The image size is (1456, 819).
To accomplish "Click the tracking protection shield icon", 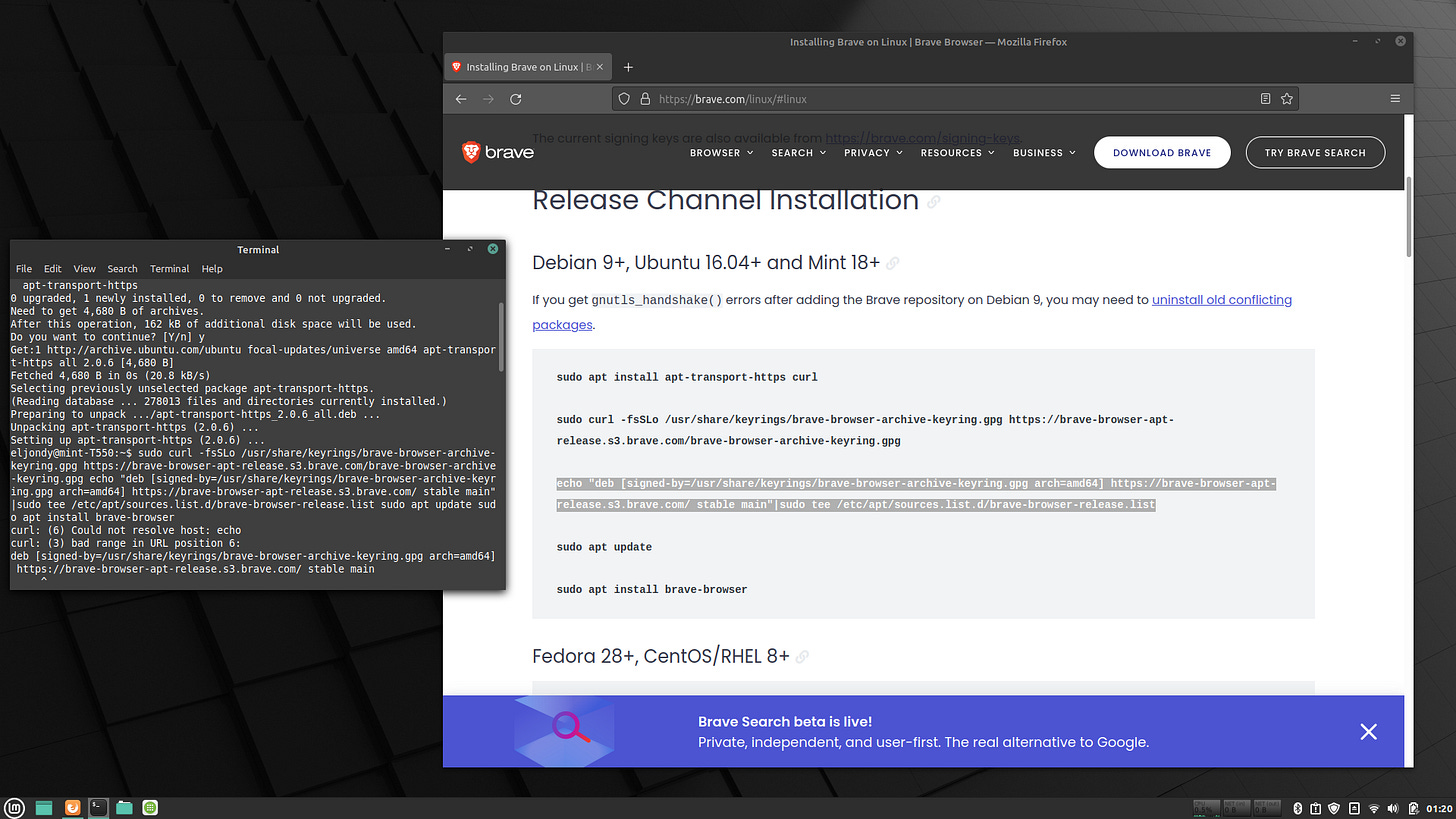I will coord(624,99).
